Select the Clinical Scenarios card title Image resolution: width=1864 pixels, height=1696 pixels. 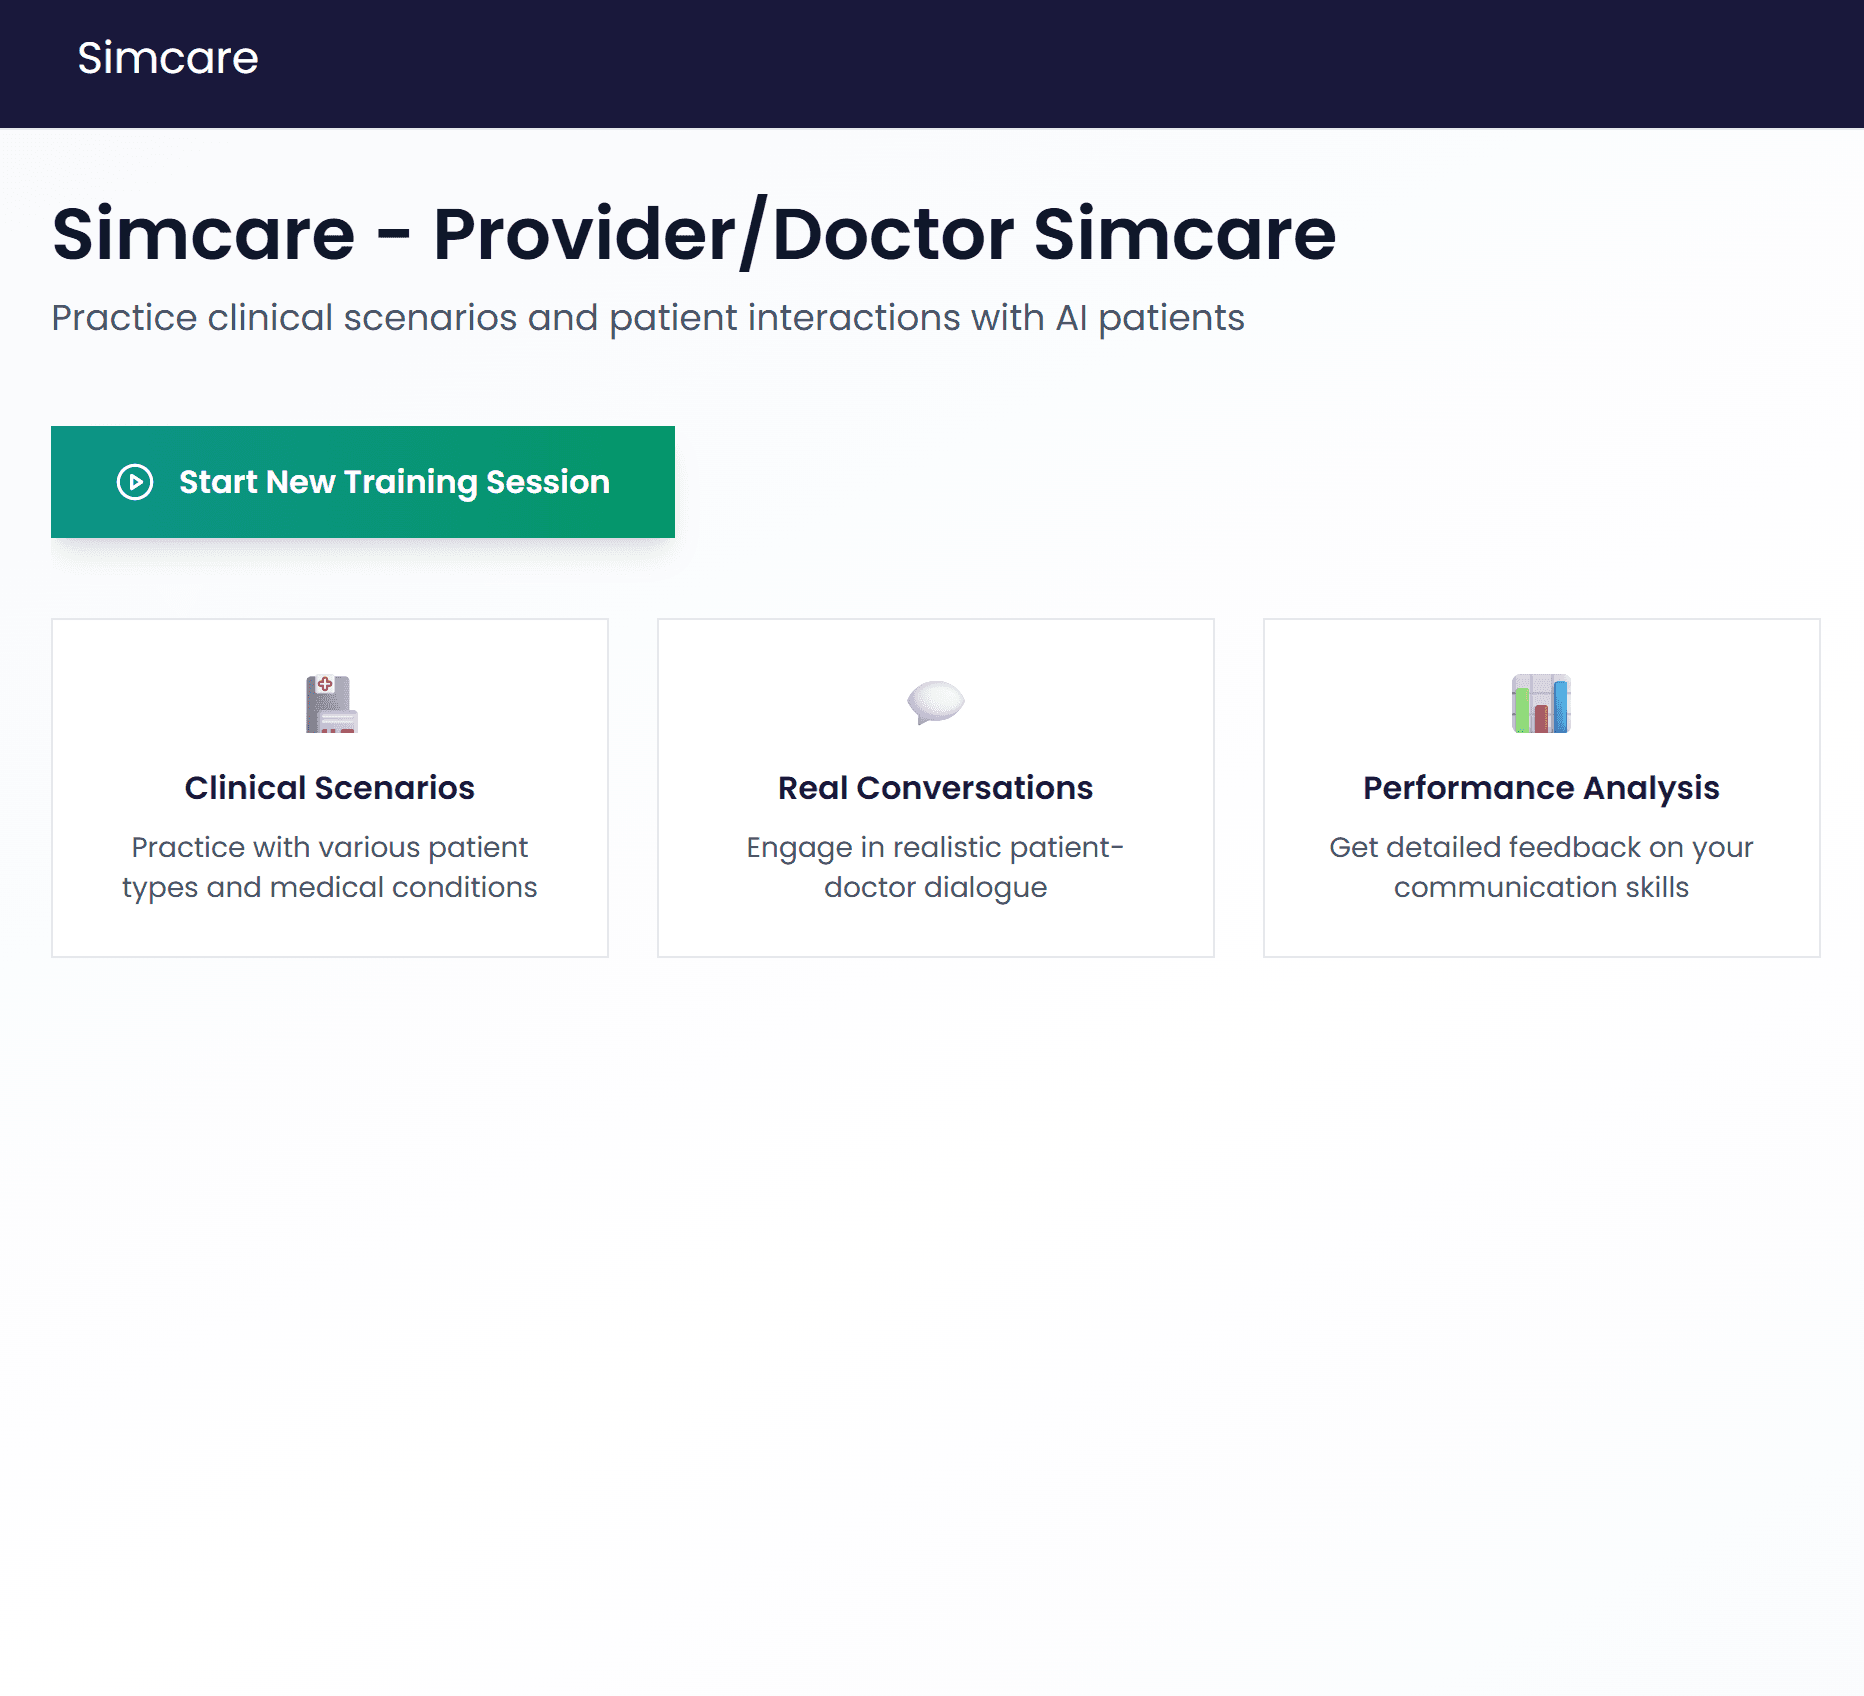[330, 788]
